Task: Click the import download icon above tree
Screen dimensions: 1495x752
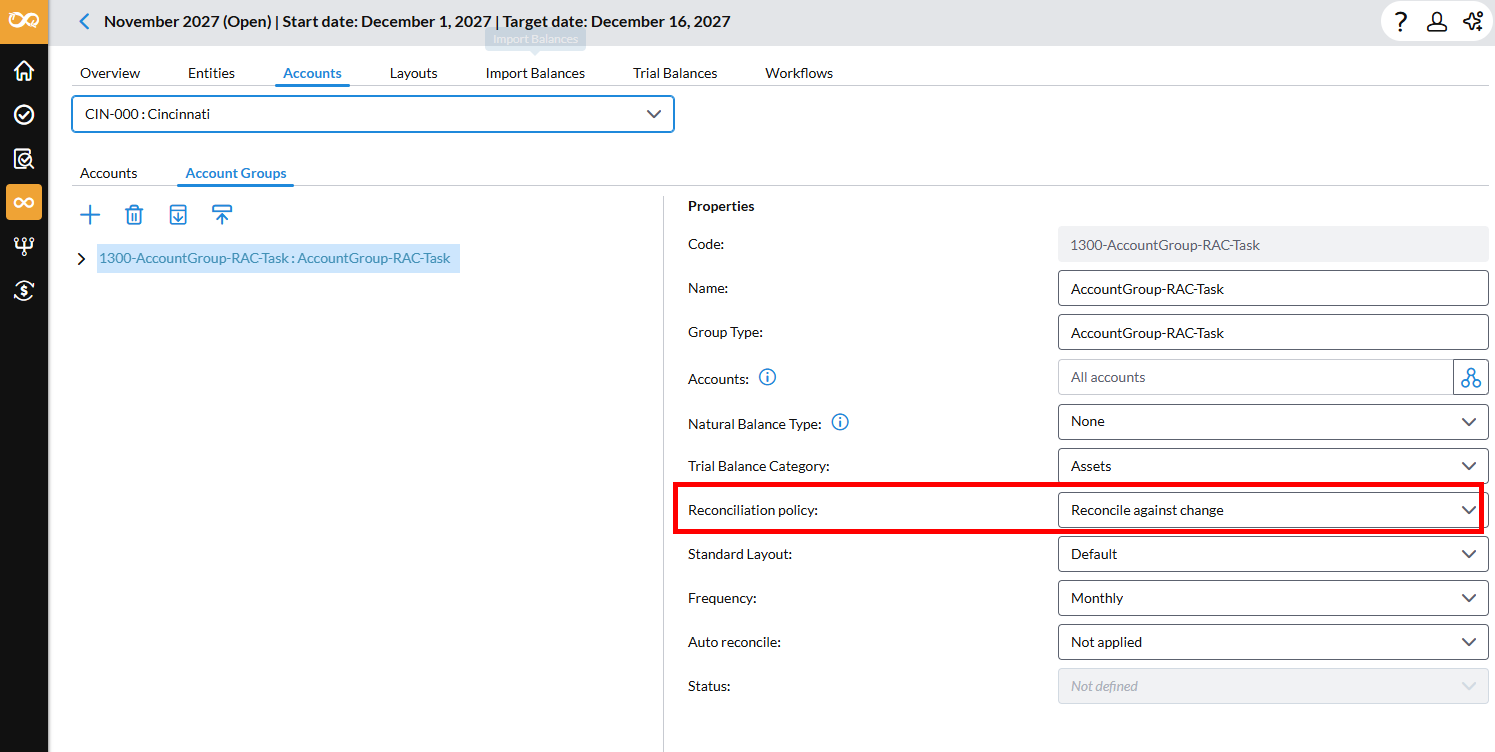Action: pos(178,214)
